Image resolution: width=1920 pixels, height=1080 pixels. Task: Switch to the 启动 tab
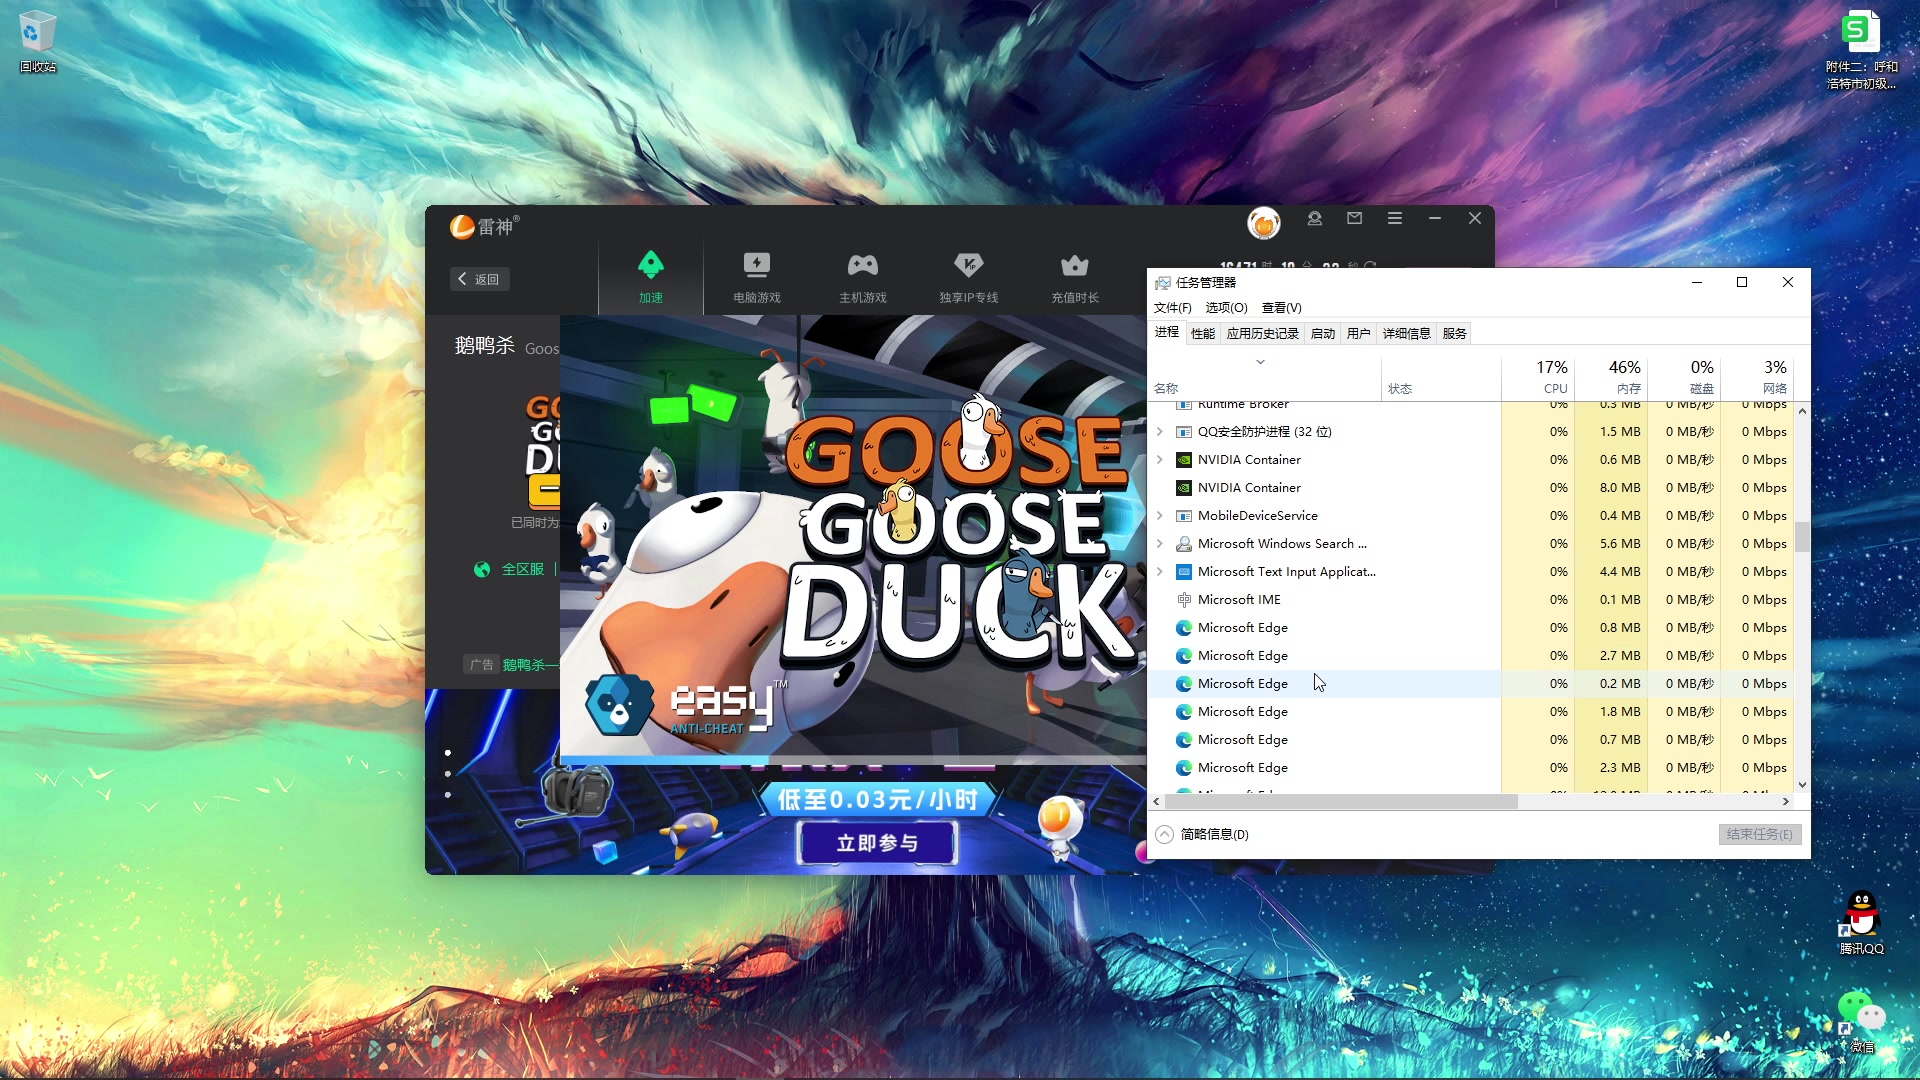pos(1323,334)
